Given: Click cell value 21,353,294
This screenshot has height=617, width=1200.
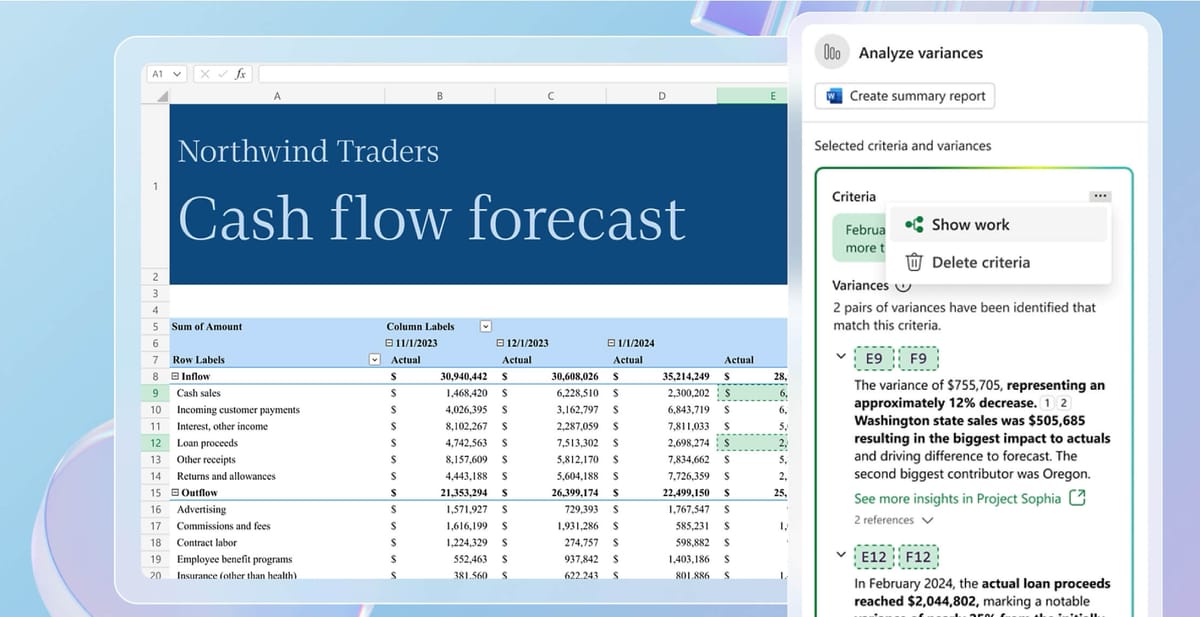Looking at the screenshot, I should click(x=464, y=493).
